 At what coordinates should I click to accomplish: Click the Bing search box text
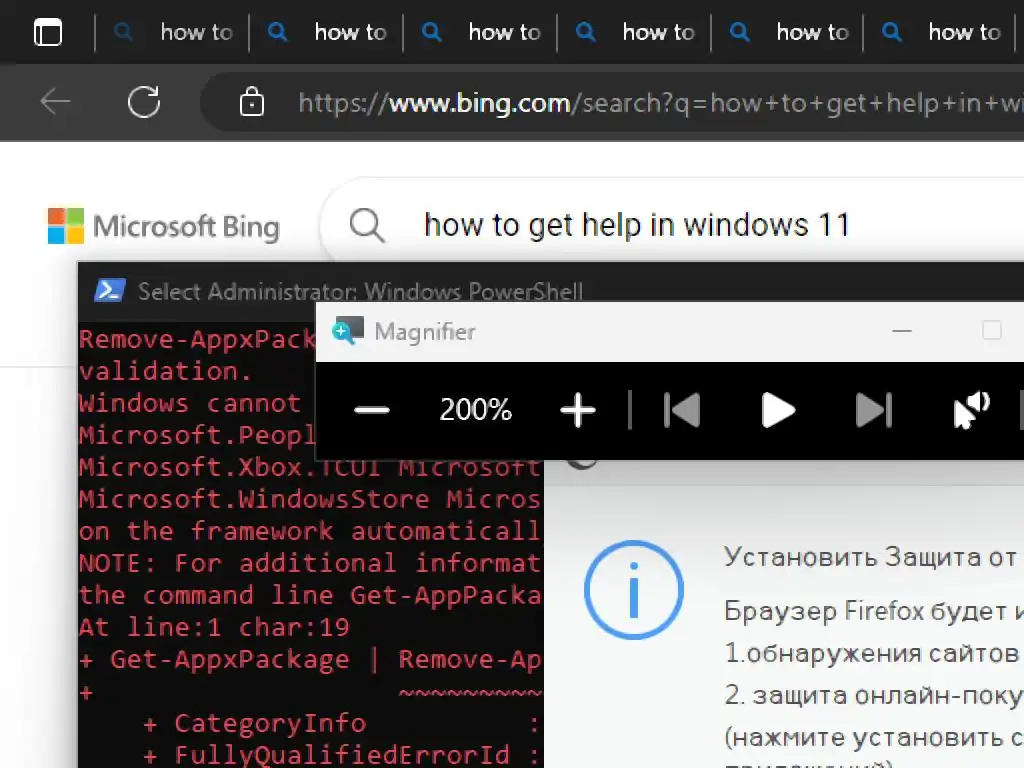pyautogui.click(x=637, y=225)
